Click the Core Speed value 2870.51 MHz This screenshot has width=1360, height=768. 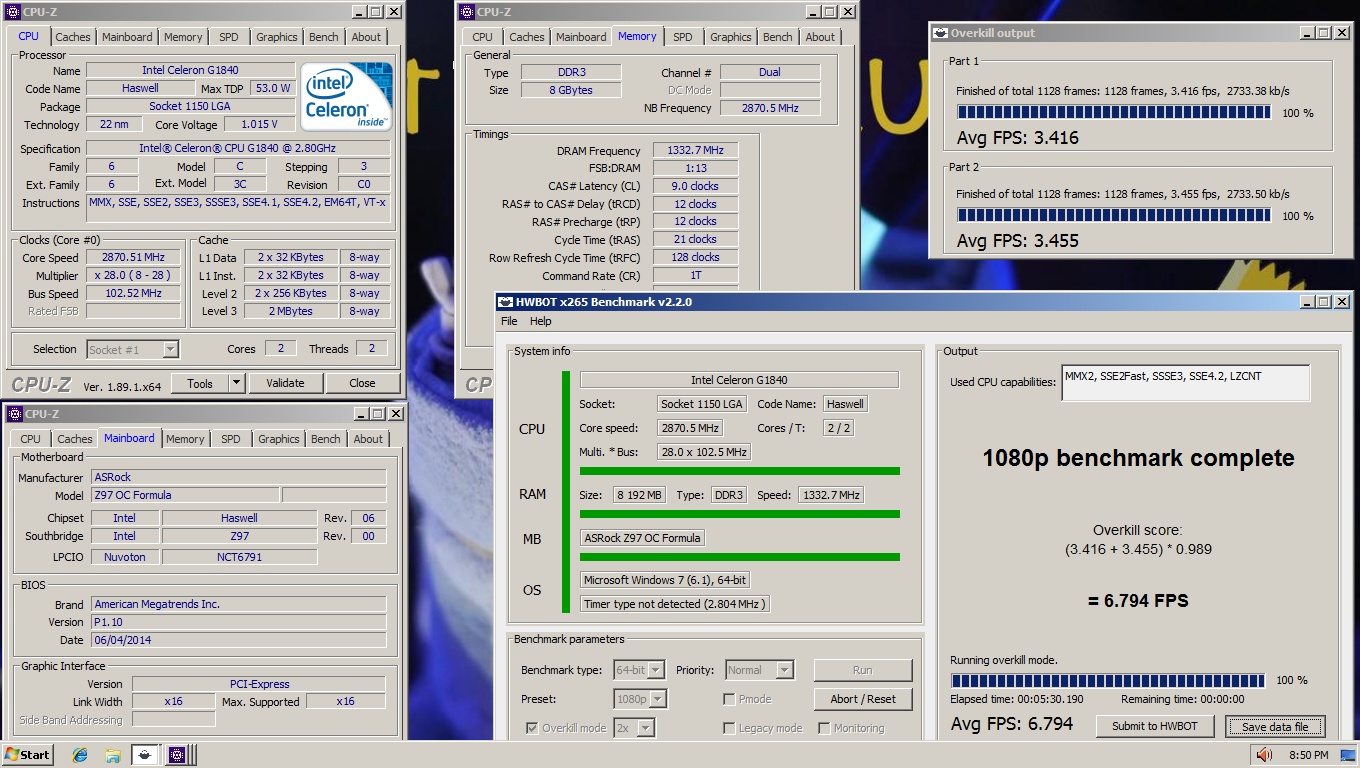click(135, 257)
